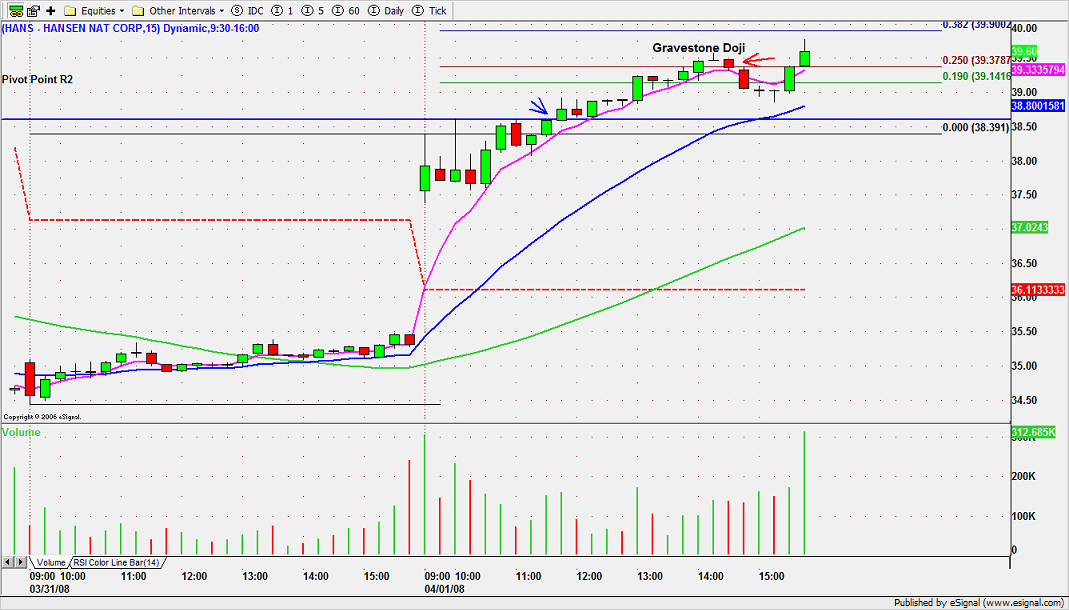Click the 40.00 price axis label

tap(1025, 28)
